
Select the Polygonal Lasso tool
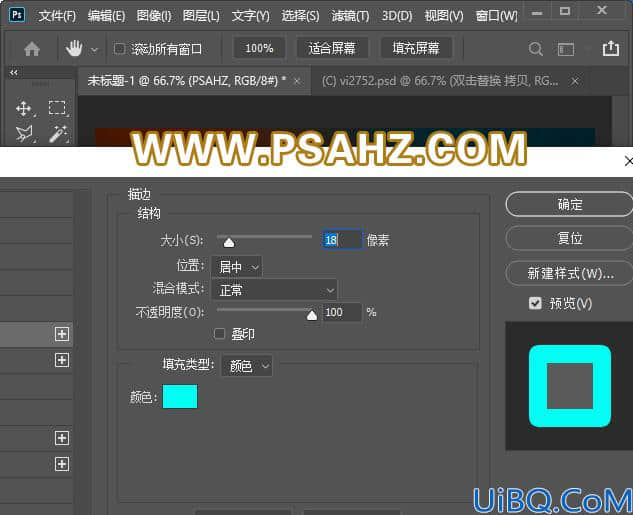point(24,134)
